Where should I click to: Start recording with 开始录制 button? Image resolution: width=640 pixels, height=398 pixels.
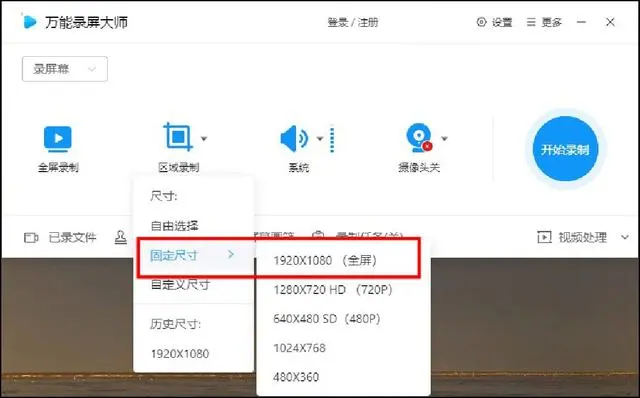point(565,149)
